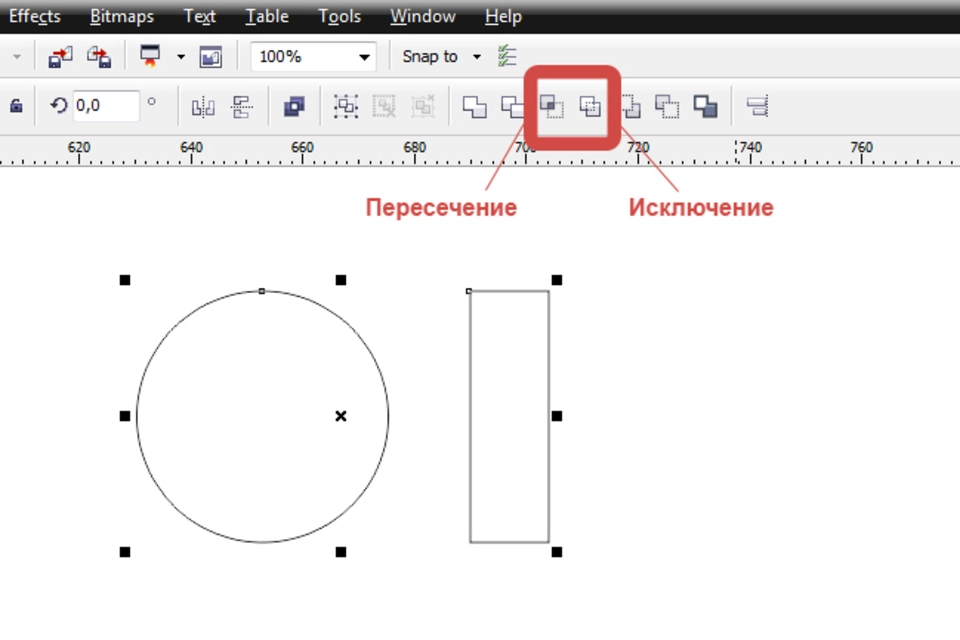The image size is (960, 640).
Task: Click the Mirror horizontally icon
Action: point(203,107)
